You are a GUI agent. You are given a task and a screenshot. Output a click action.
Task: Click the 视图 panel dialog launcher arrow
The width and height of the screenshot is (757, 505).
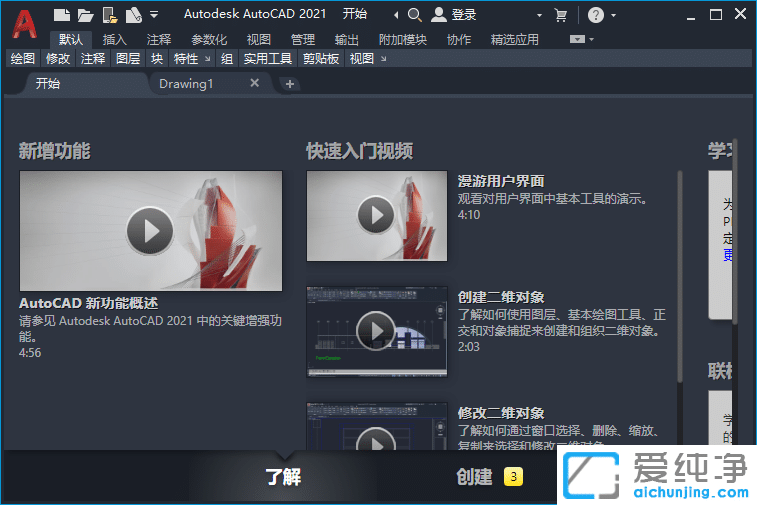pyautogui.click(x=383, y=59)
